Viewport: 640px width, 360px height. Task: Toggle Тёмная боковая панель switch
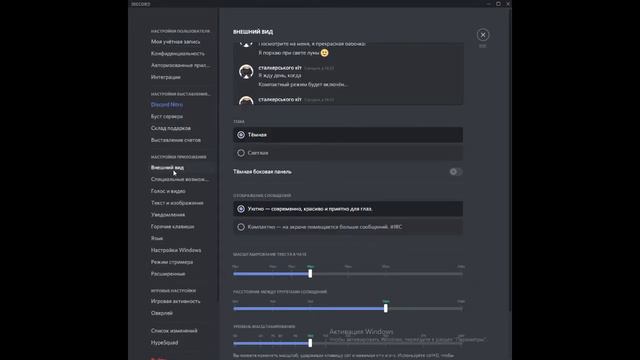tap(456, 172)
